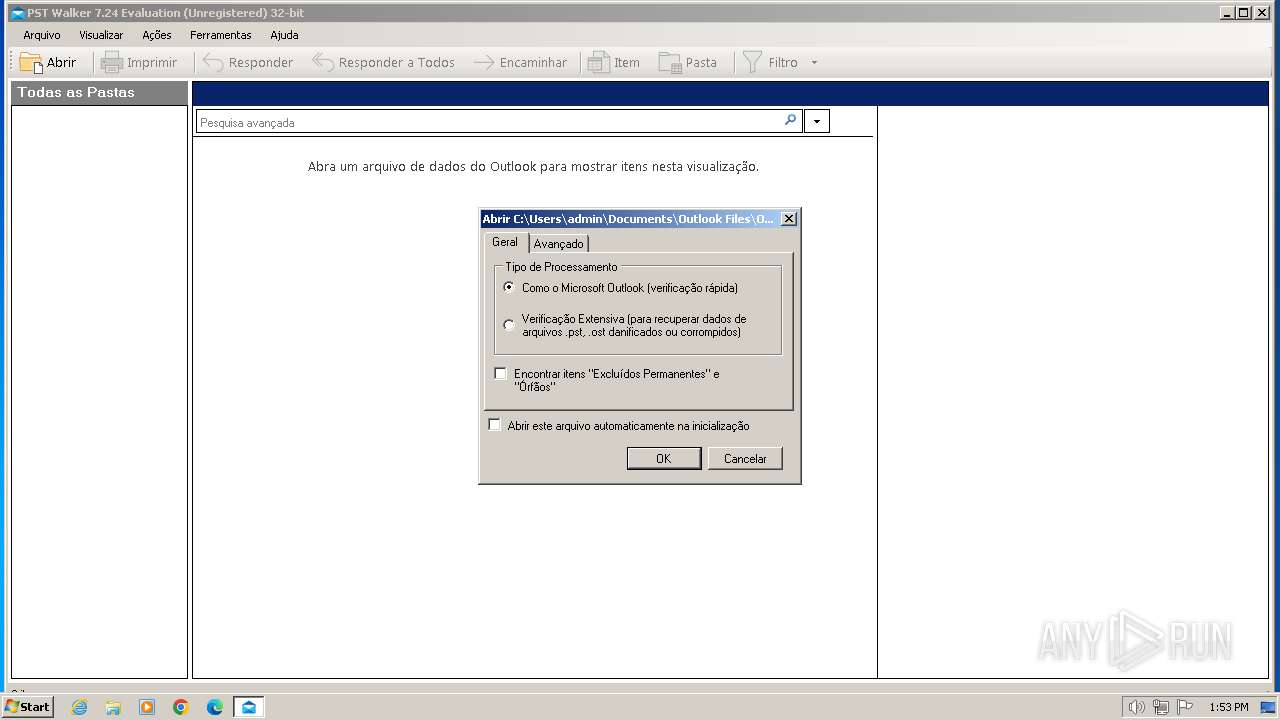Confirm the dialog with OK
The width and height of the screenshot is (1280, 720).
pyautogui.click(x=663, y=458)
